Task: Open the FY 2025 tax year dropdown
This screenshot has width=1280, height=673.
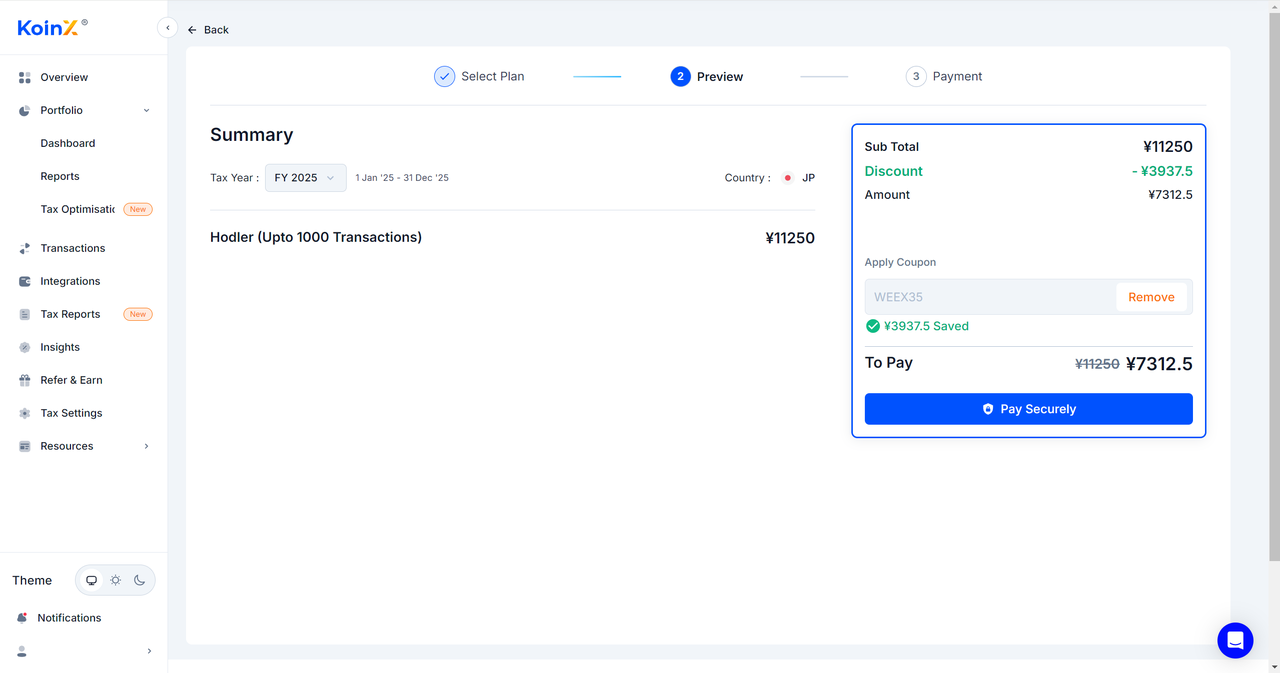Action: [305, 178]
